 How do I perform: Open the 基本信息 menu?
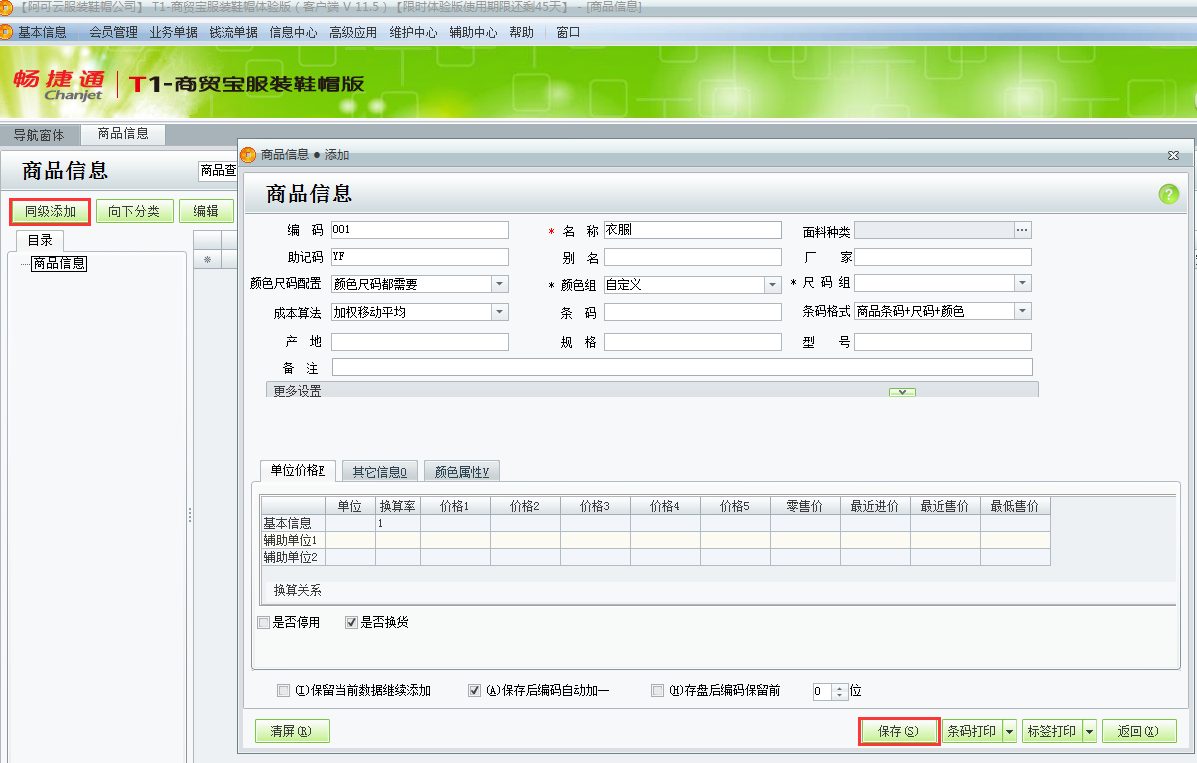(42, 32)
